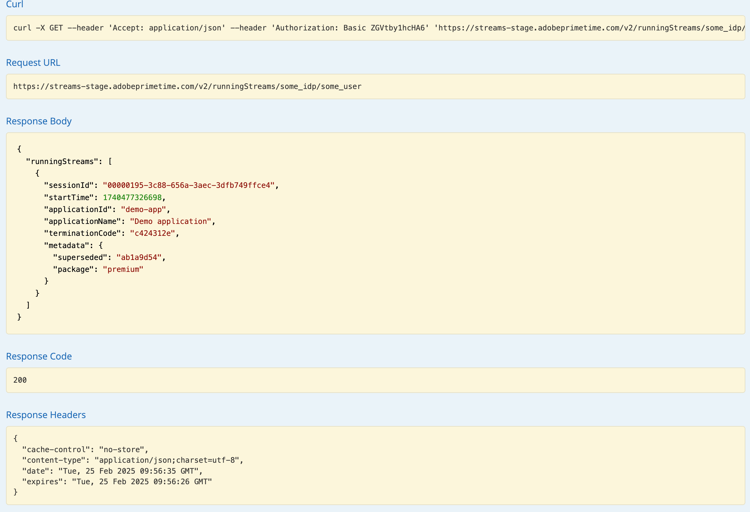
Task: Click the Curl section heading
Action: 14,5
